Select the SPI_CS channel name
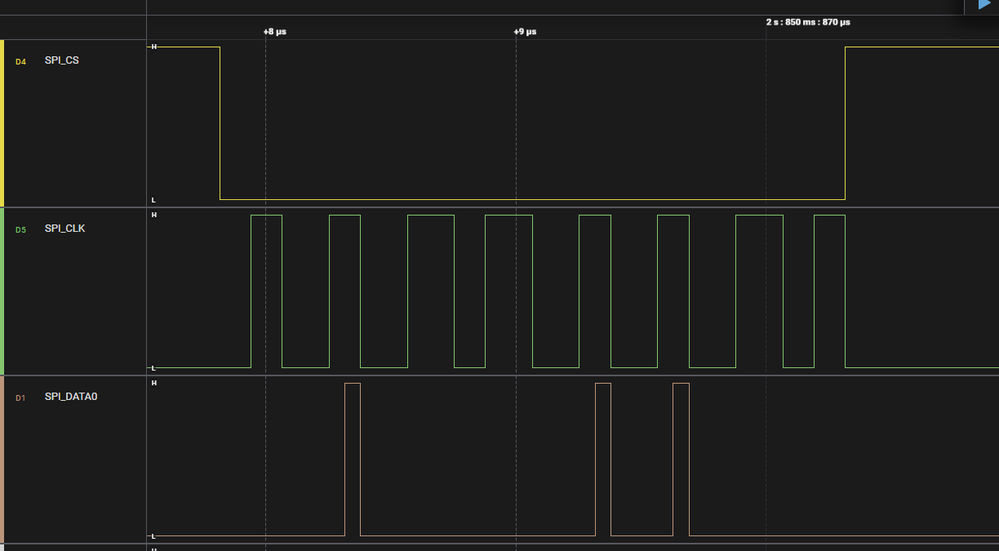Viewport: 999px width, 551px height. 62,60
